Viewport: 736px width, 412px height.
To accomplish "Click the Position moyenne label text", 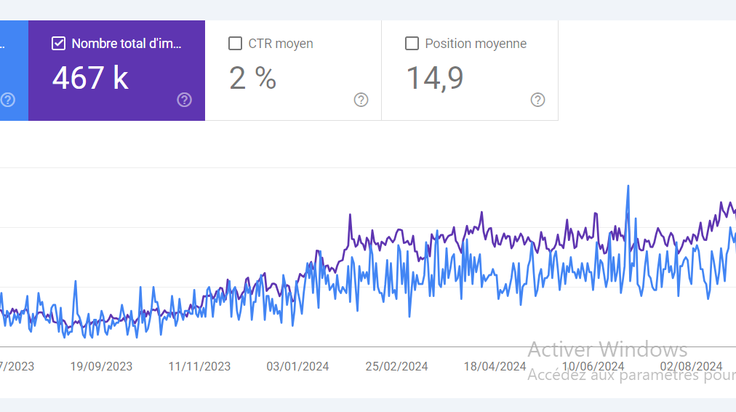I will [x=475, y=44].
